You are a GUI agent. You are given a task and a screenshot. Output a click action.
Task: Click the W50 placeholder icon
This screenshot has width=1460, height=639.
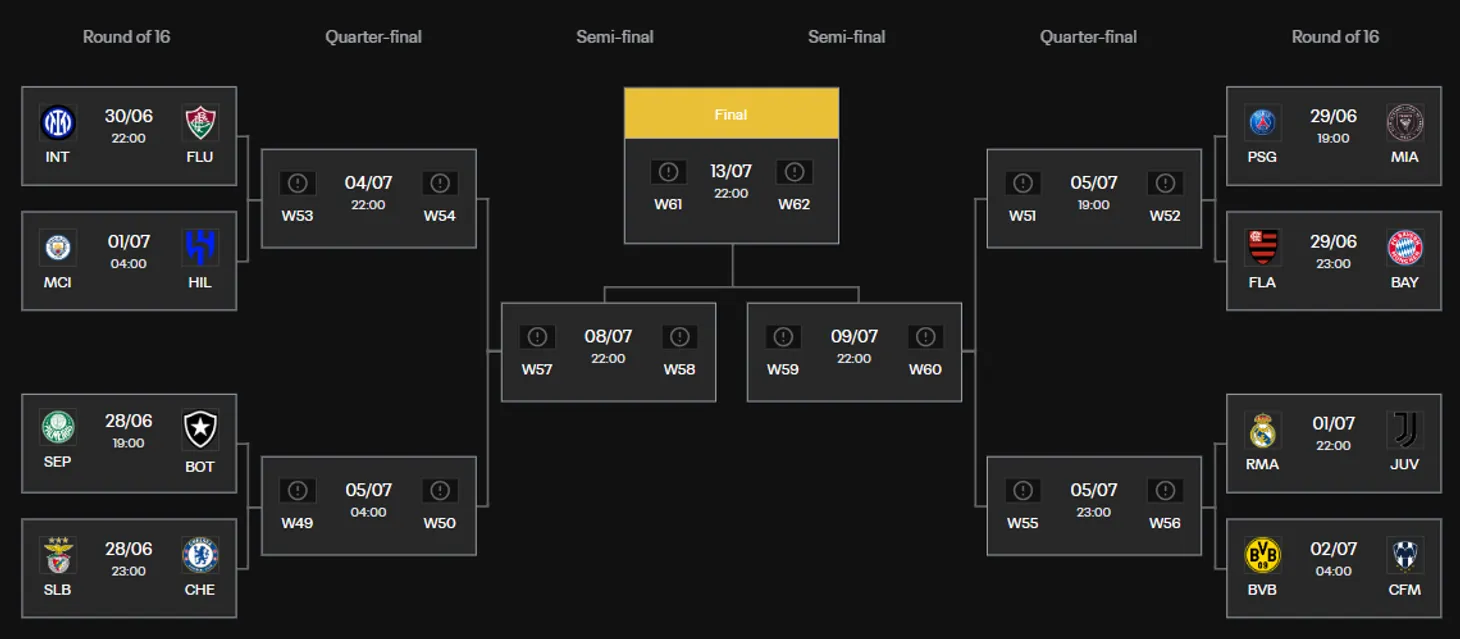(439, 490)
